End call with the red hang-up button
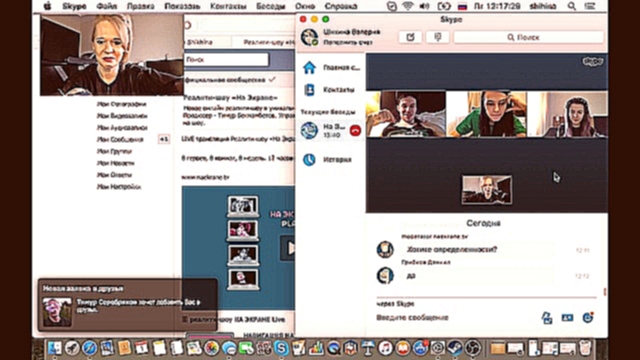 (356, 131)
